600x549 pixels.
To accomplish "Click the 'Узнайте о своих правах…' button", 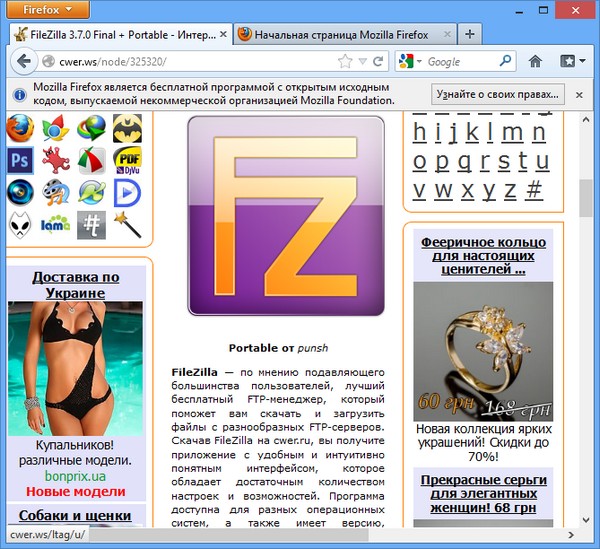I will tap(497, 93).
